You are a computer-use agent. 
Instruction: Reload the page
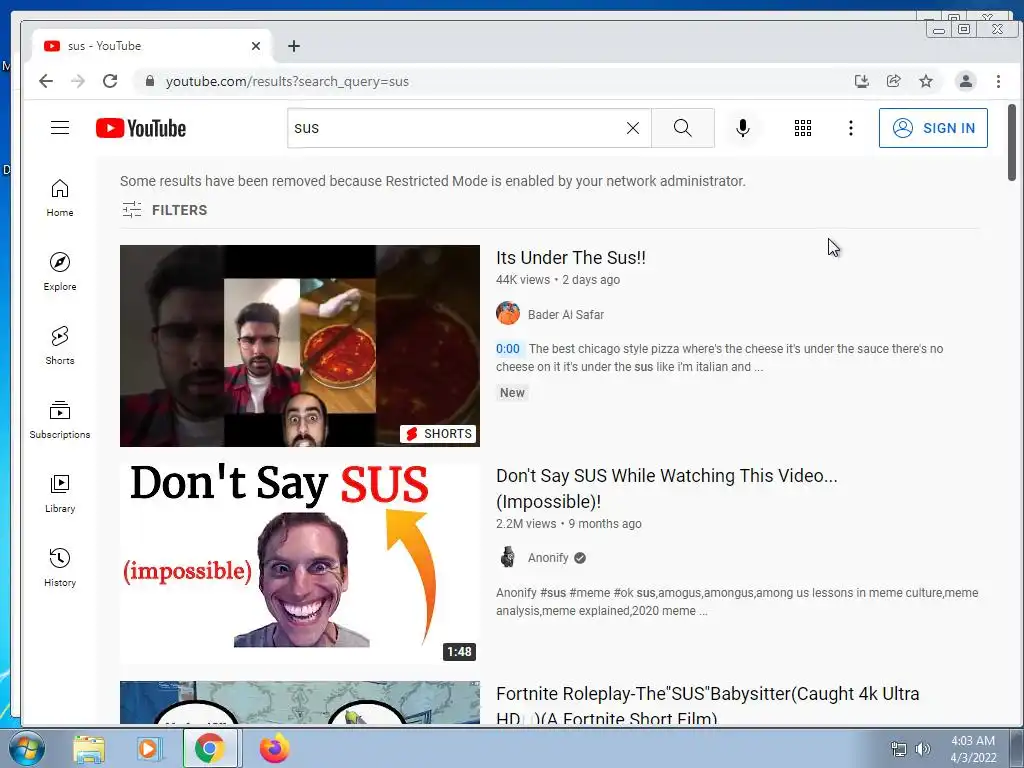[x=110, y=81]
